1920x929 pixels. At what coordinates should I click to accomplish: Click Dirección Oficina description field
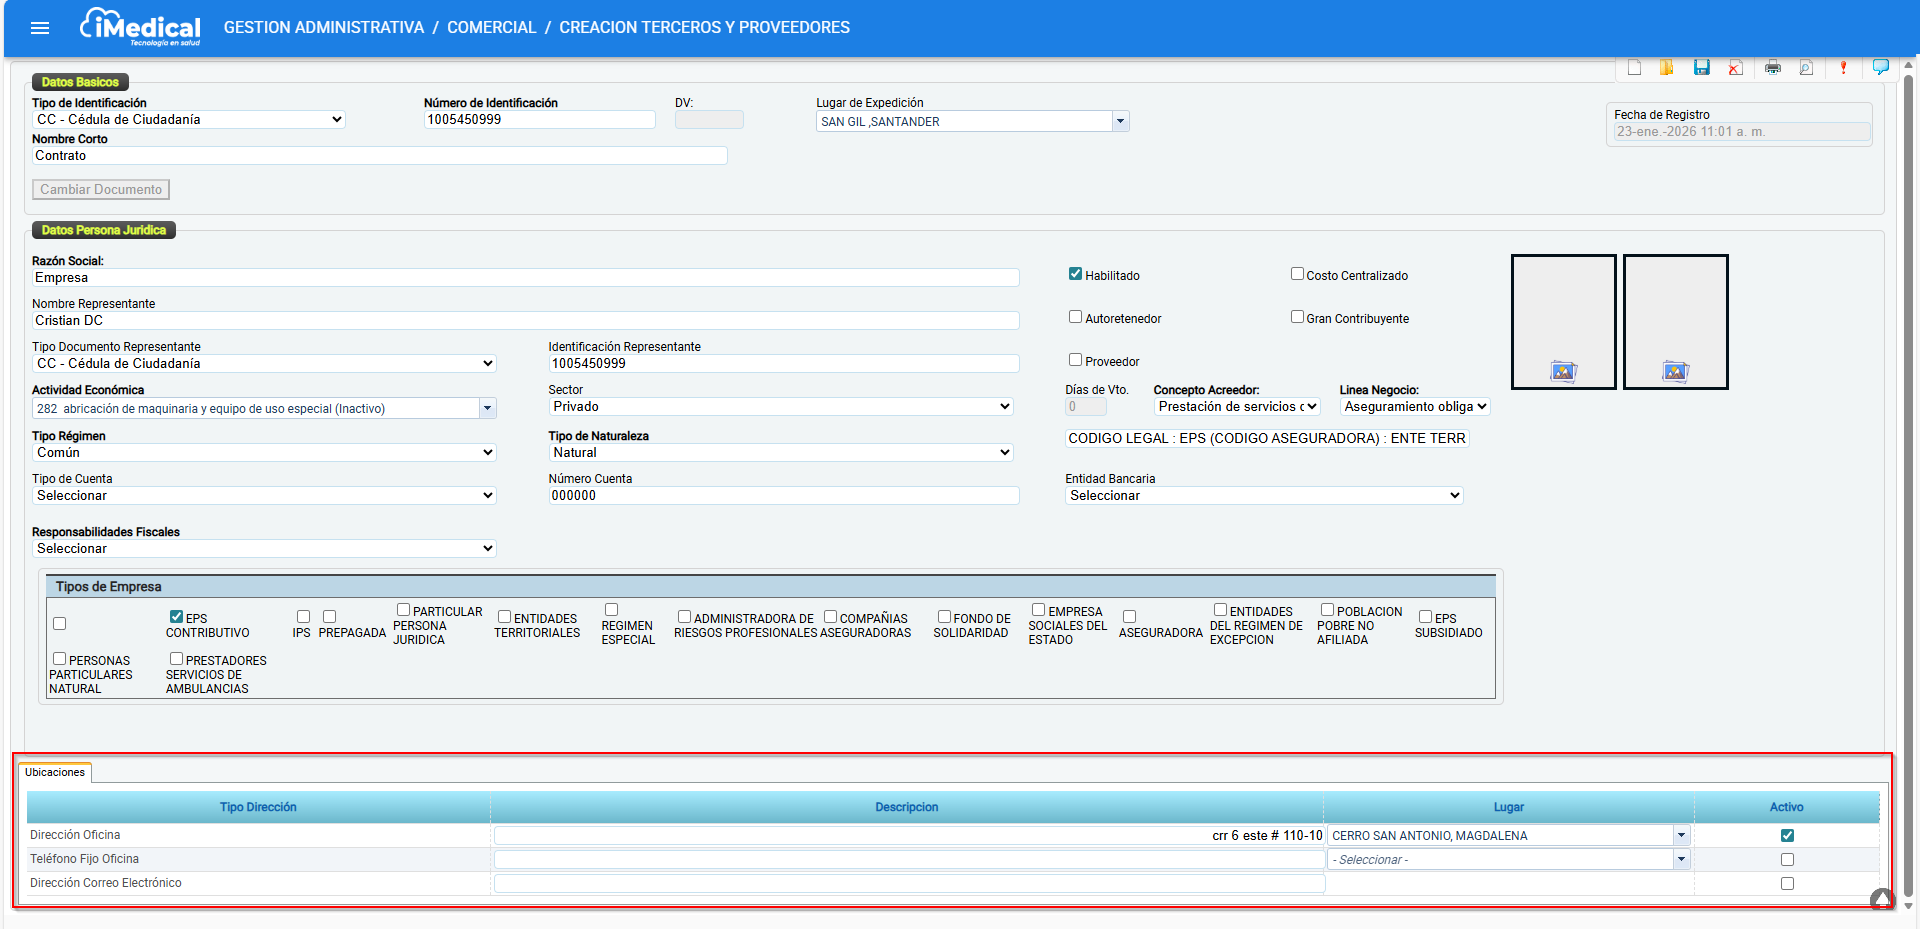(x=909, y=836)
